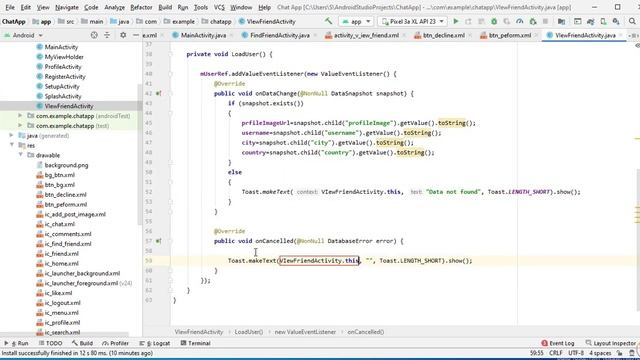Click the project tree vertical scrollbar
Image resolution: width=640 pixels, height=360 pixels.
coord(140,154)
